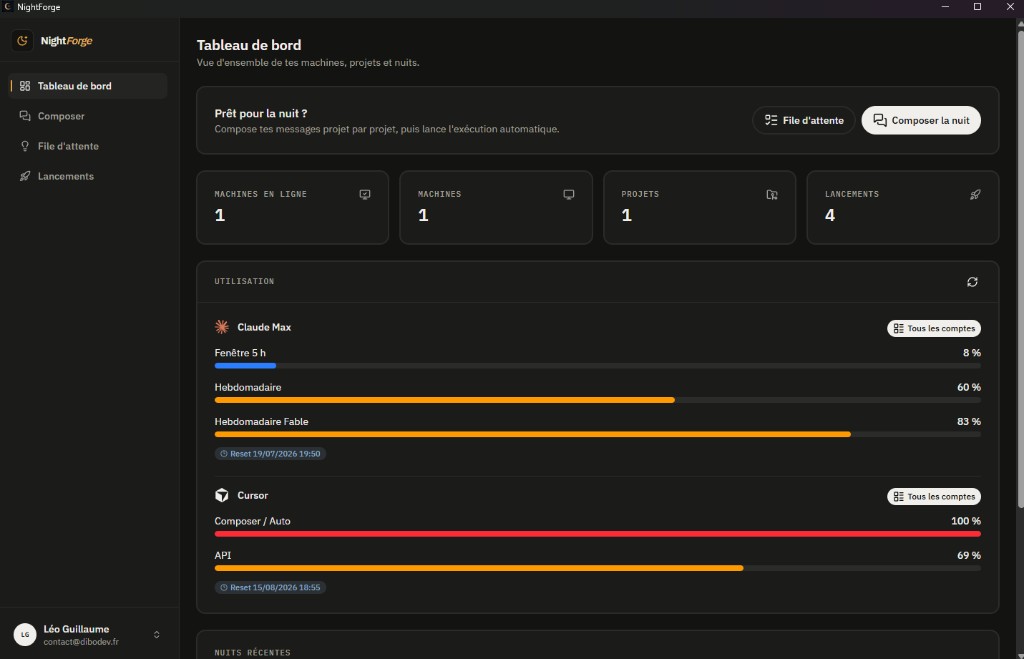Click the File d'attente lightbulb icon
This screenshot has width=1024, height=659.
click(25, 146)
